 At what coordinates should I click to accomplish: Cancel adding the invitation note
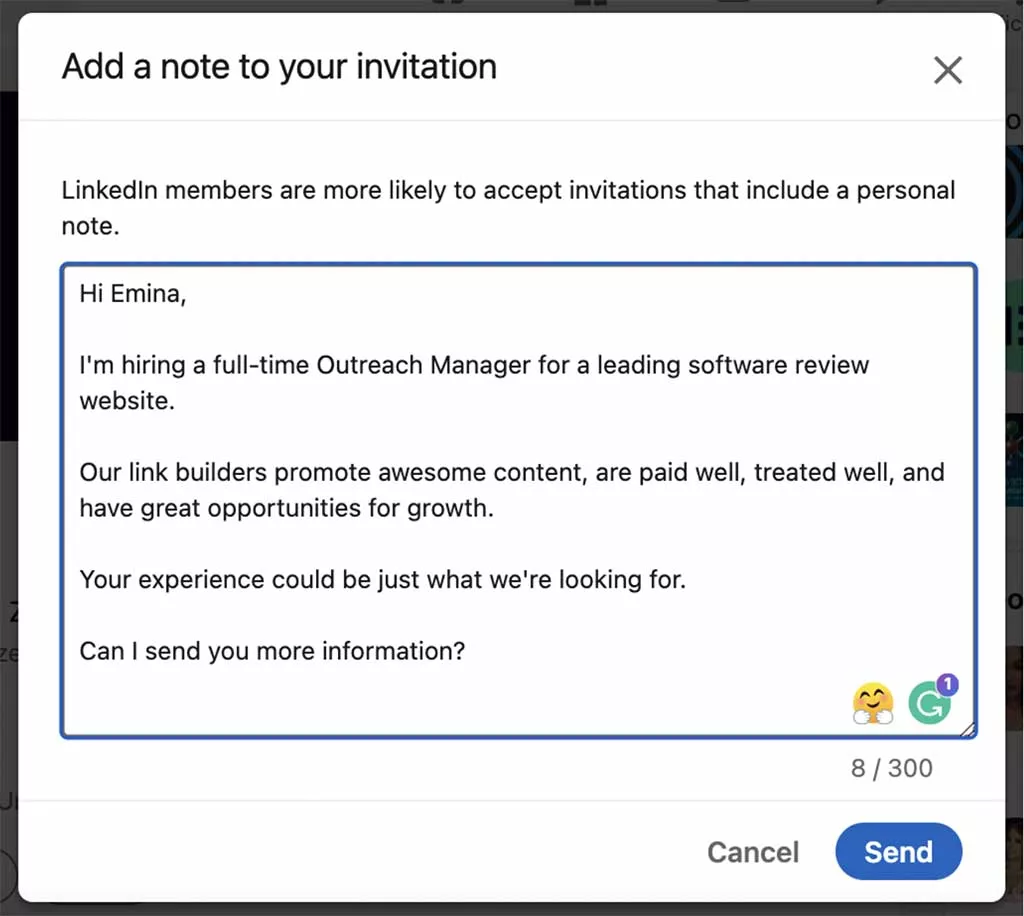point(753,852)
